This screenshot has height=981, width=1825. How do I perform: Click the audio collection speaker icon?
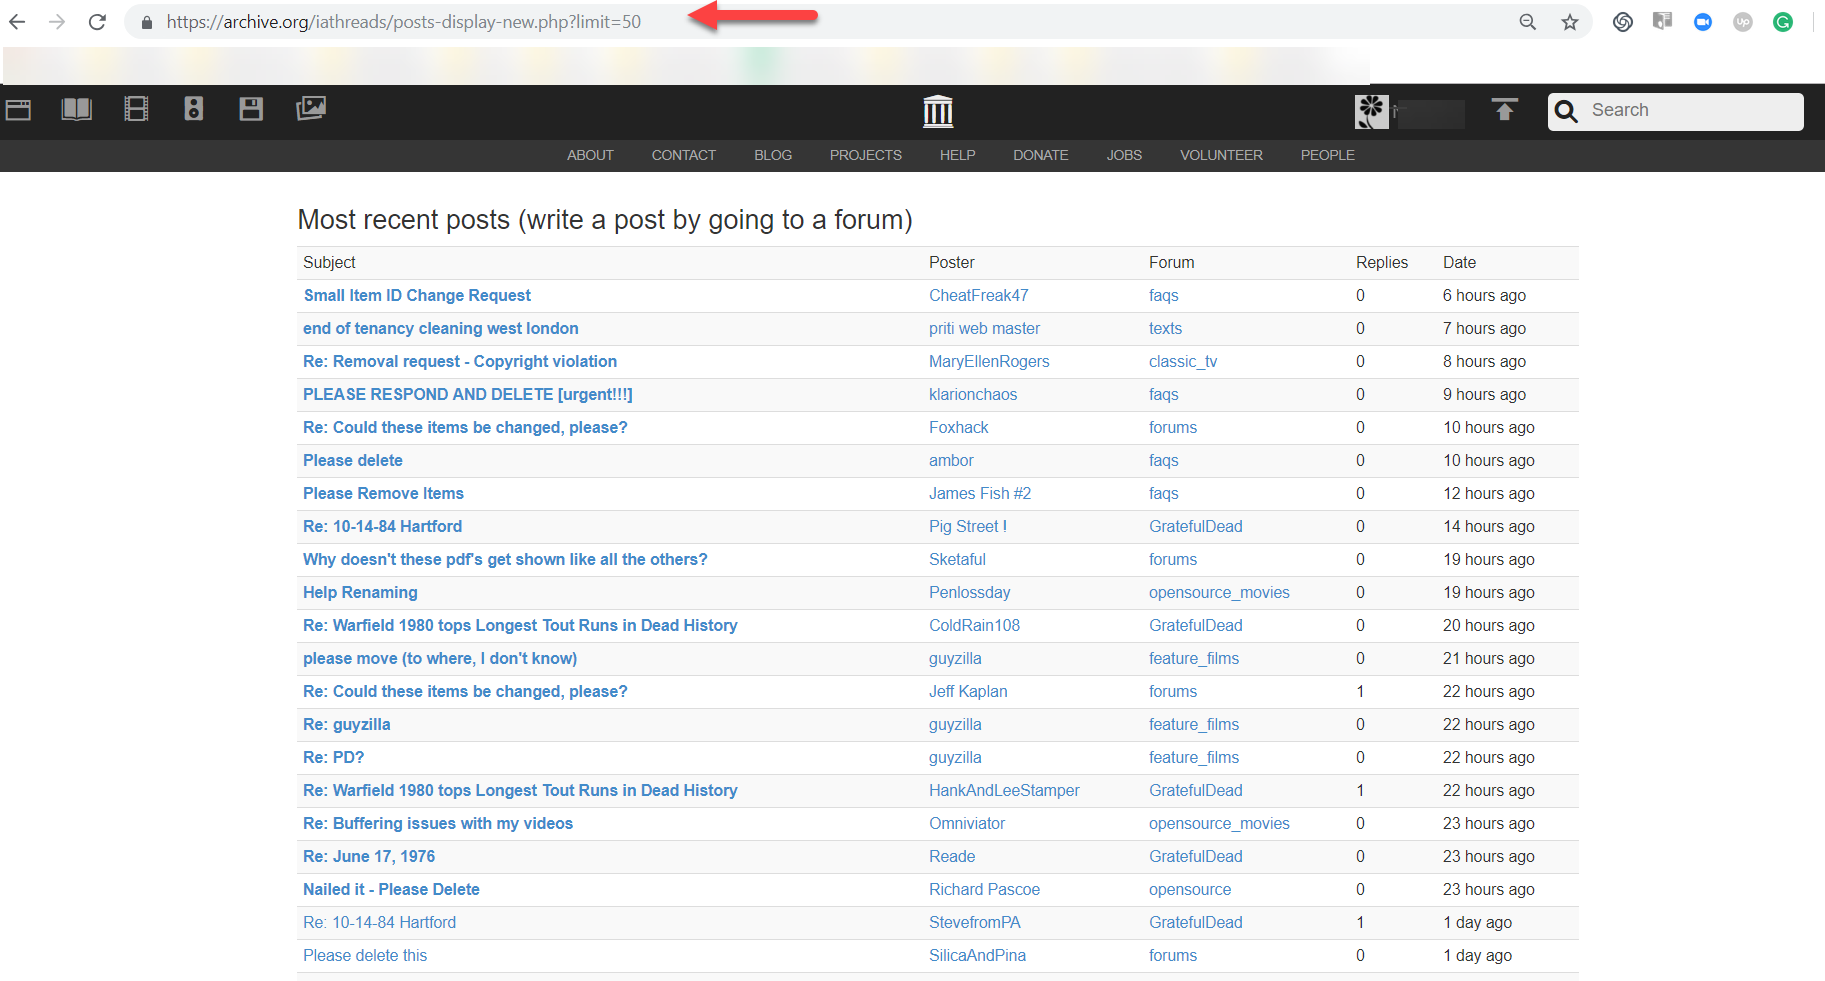click(193, 108)
